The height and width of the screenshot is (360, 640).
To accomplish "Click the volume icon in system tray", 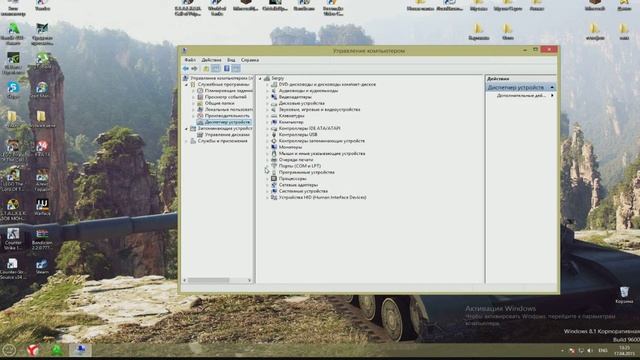I will [589, 351].
